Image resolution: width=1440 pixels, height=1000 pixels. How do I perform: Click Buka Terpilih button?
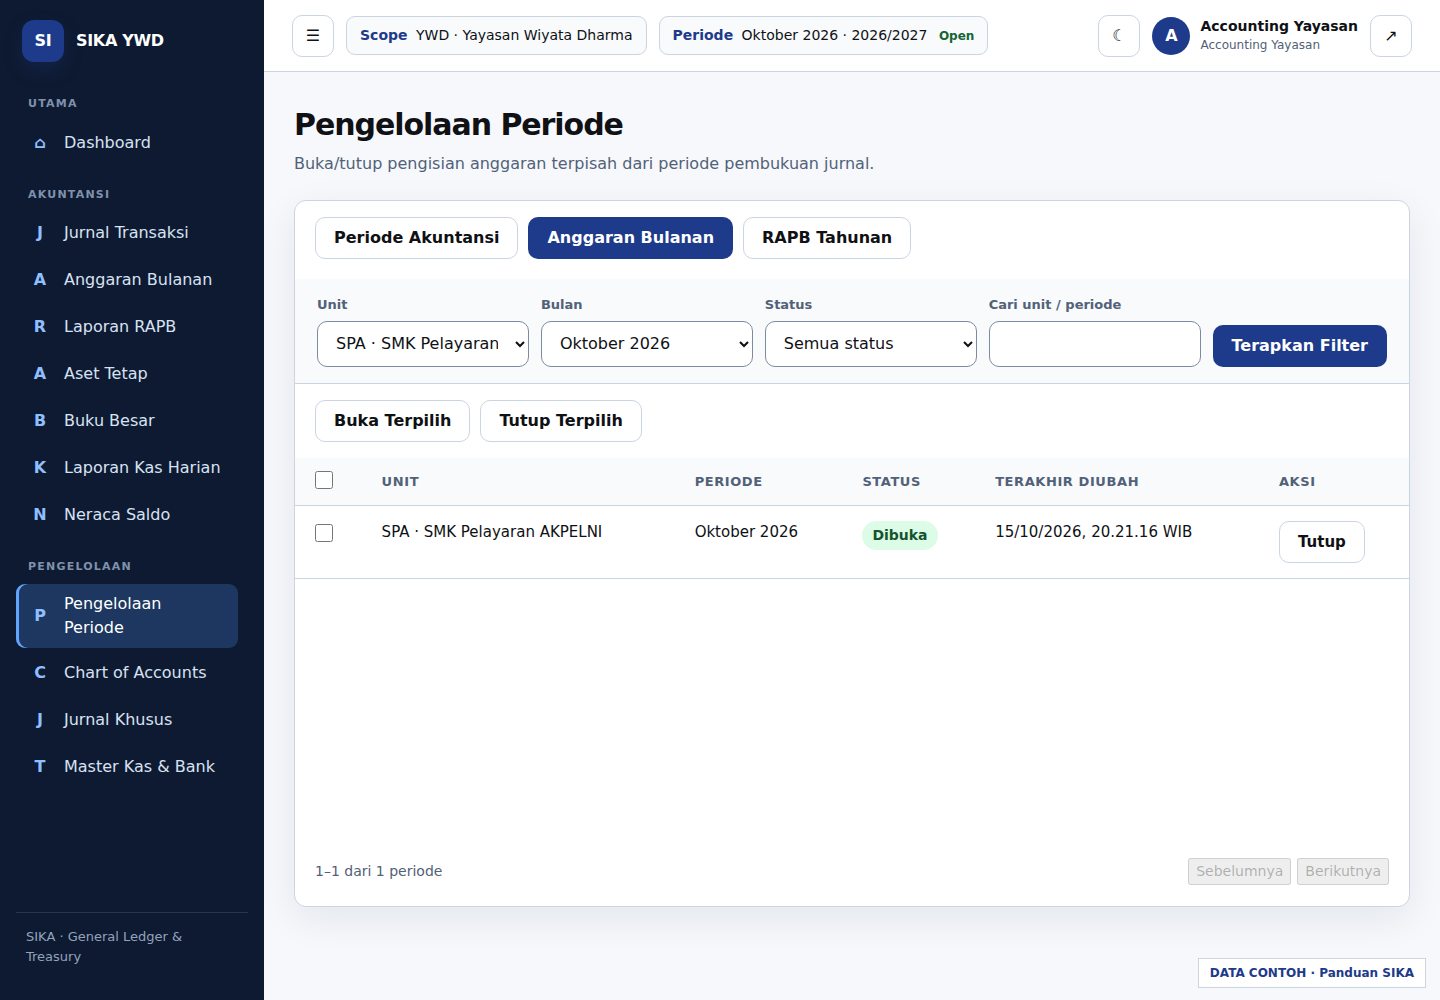pyautogui.click(x=392, y=421)
